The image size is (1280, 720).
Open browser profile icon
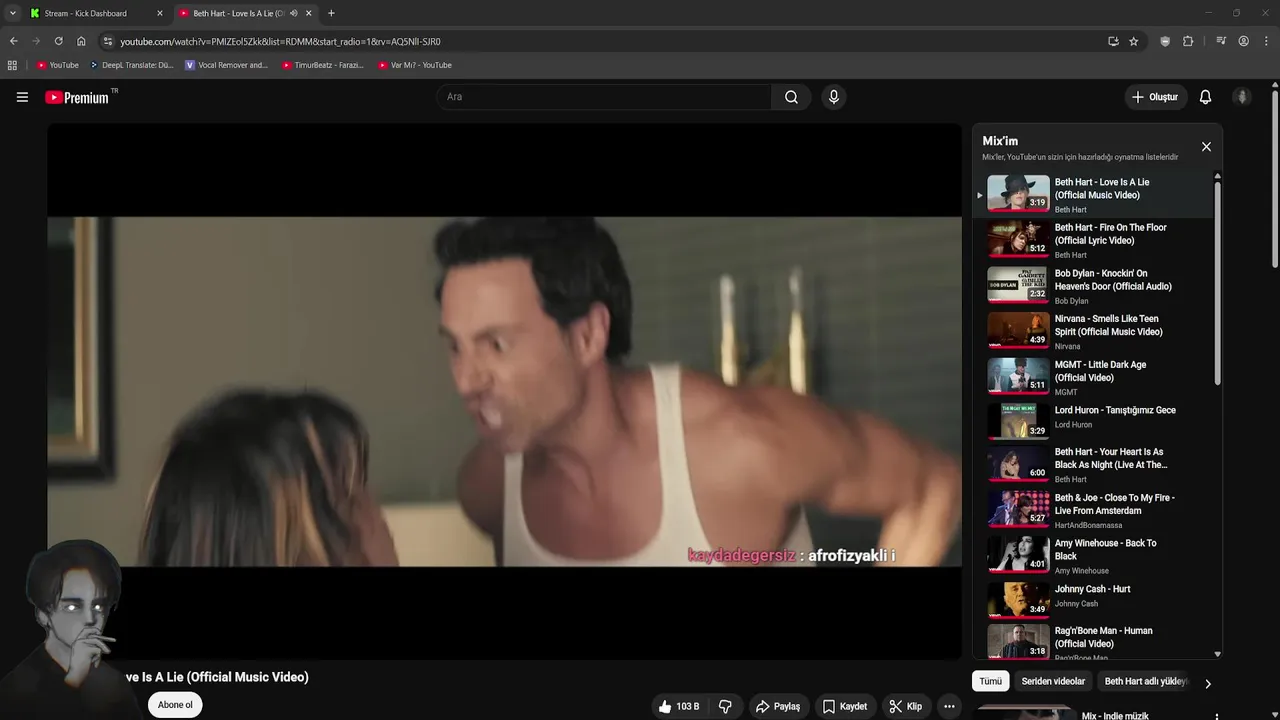[1243, 41]
